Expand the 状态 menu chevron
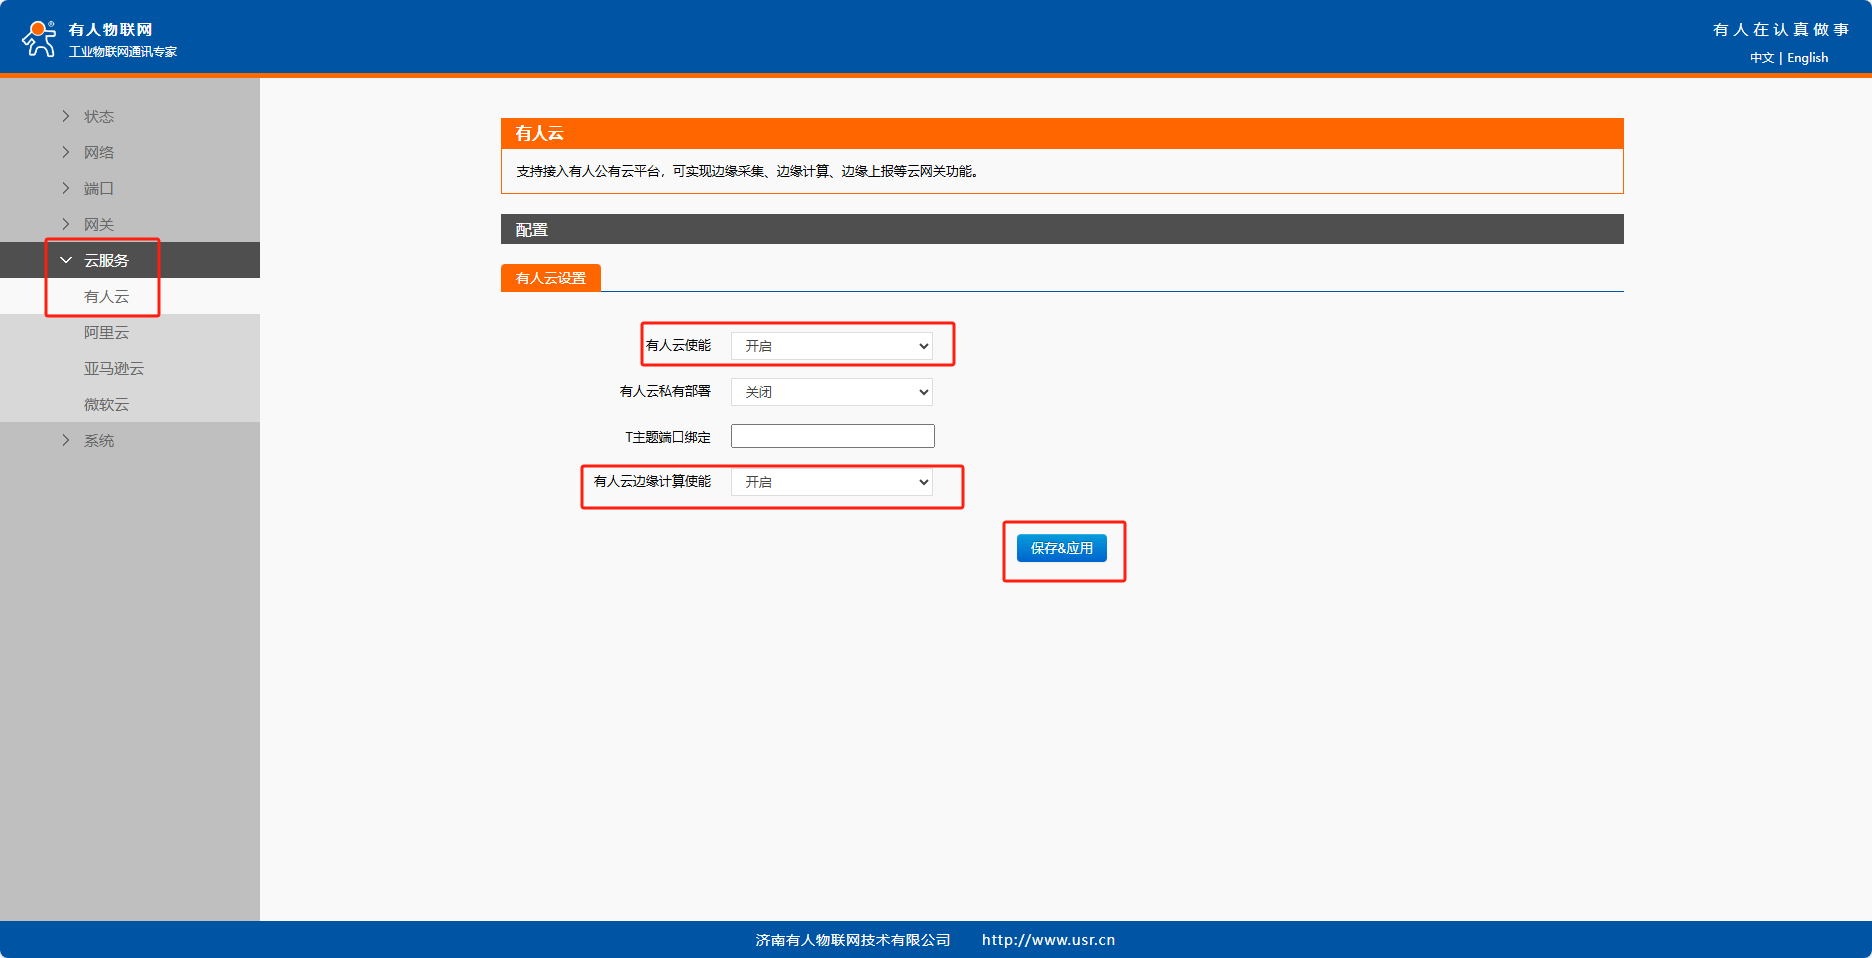1872x958 pixels. click(66, 116)
